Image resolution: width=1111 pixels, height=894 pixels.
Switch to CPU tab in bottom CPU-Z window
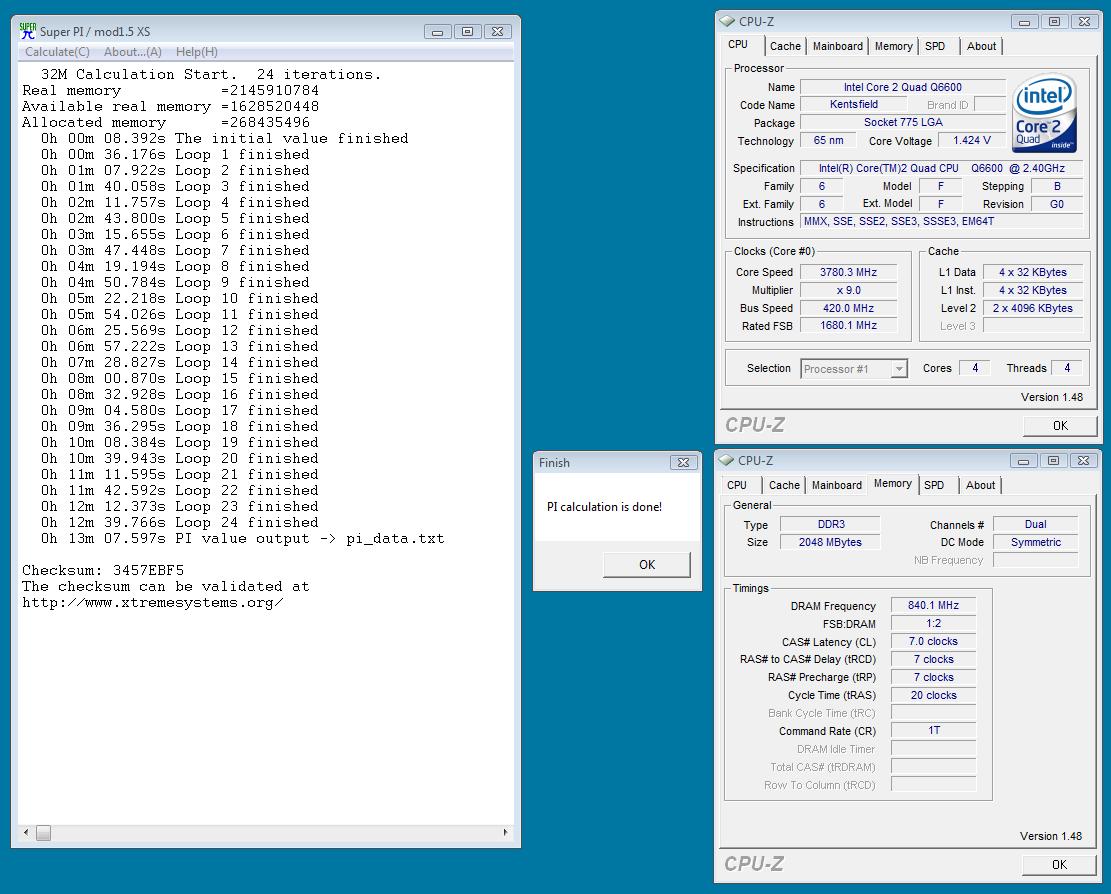[x=737, y=485]
